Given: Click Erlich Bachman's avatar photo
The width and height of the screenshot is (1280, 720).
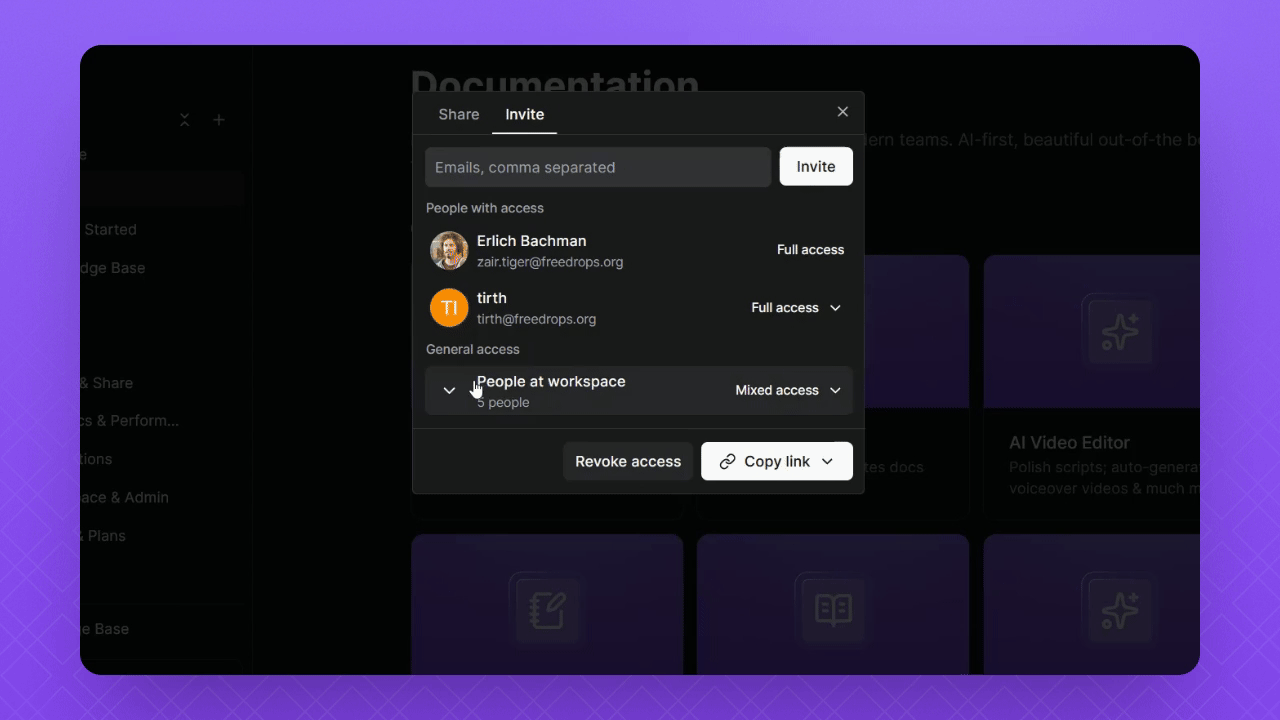Looking at the screenshot, I should pyautogui.click(x=449, y=251).
